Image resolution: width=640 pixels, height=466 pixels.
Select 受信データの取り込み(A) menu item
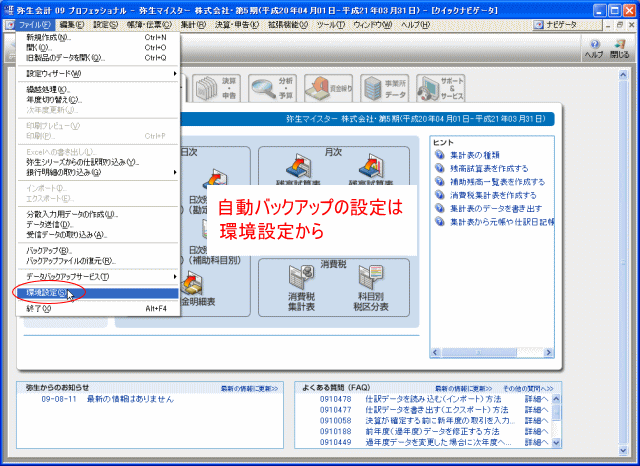coord(98,235)
